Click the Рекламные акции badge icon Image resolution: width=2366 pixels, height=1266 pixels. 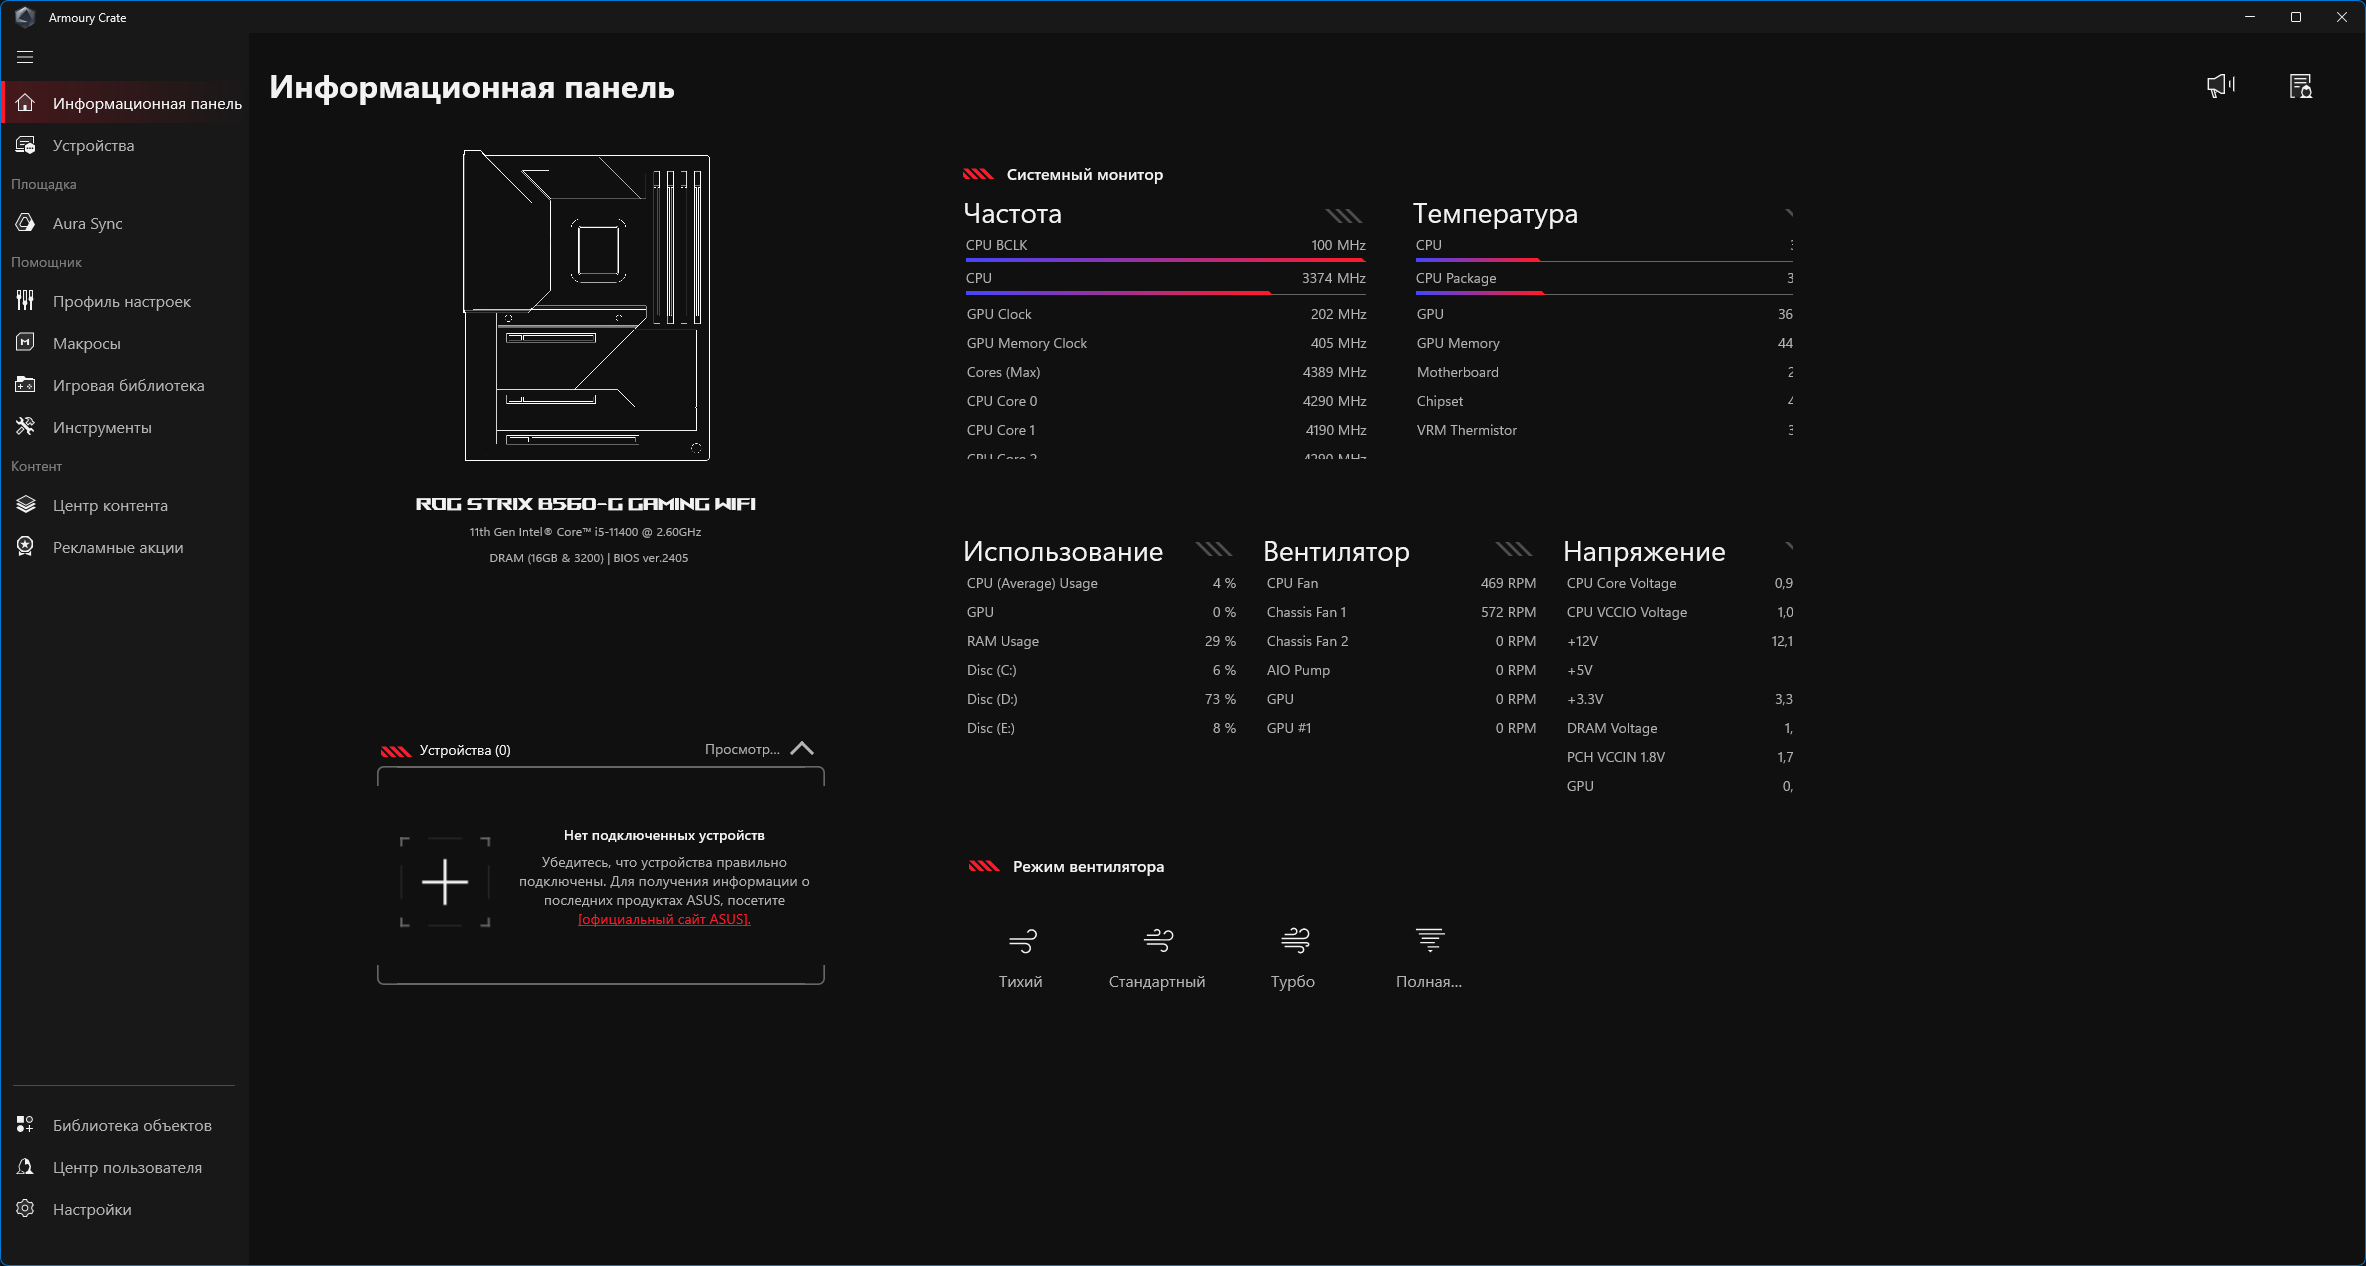(26, 547)
